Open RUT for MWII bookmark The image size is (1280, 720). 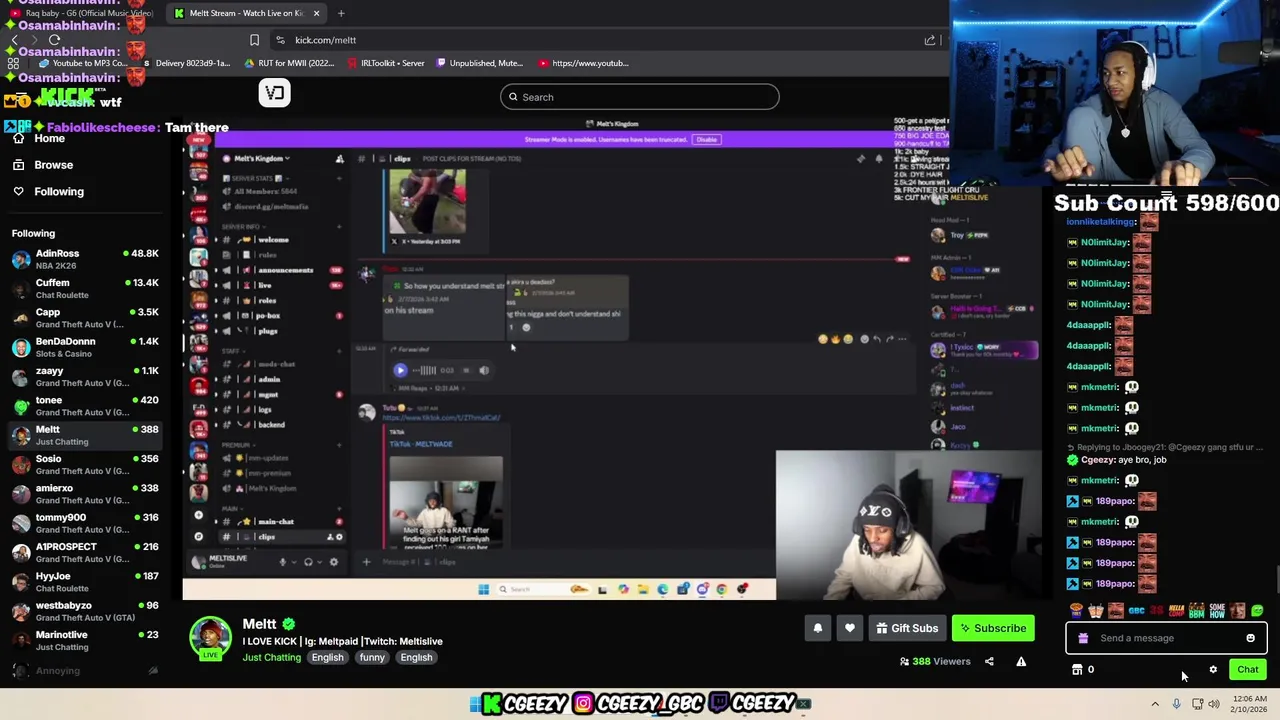(290, 63)
